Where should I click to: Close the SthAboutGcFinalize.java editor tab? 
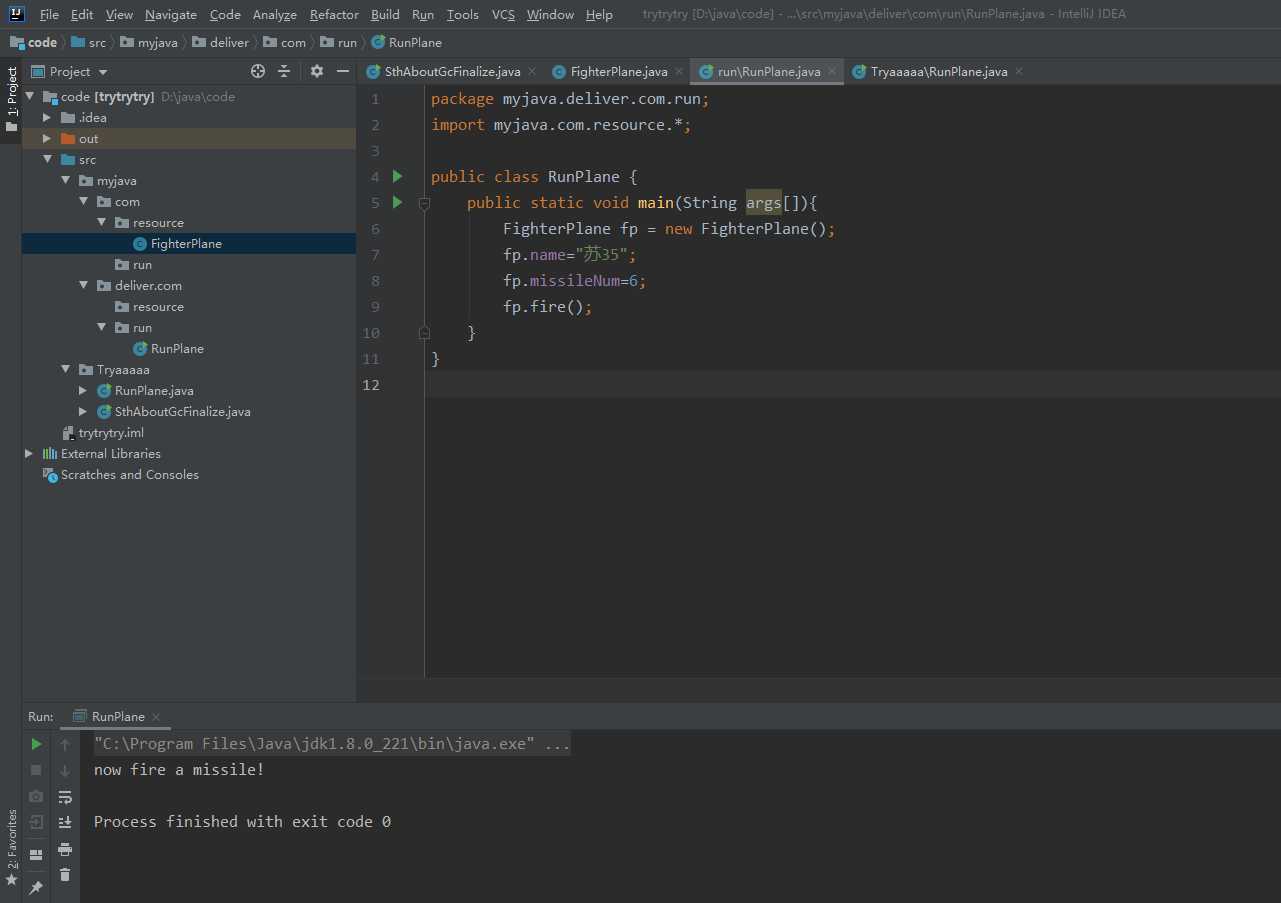point(531,71)
